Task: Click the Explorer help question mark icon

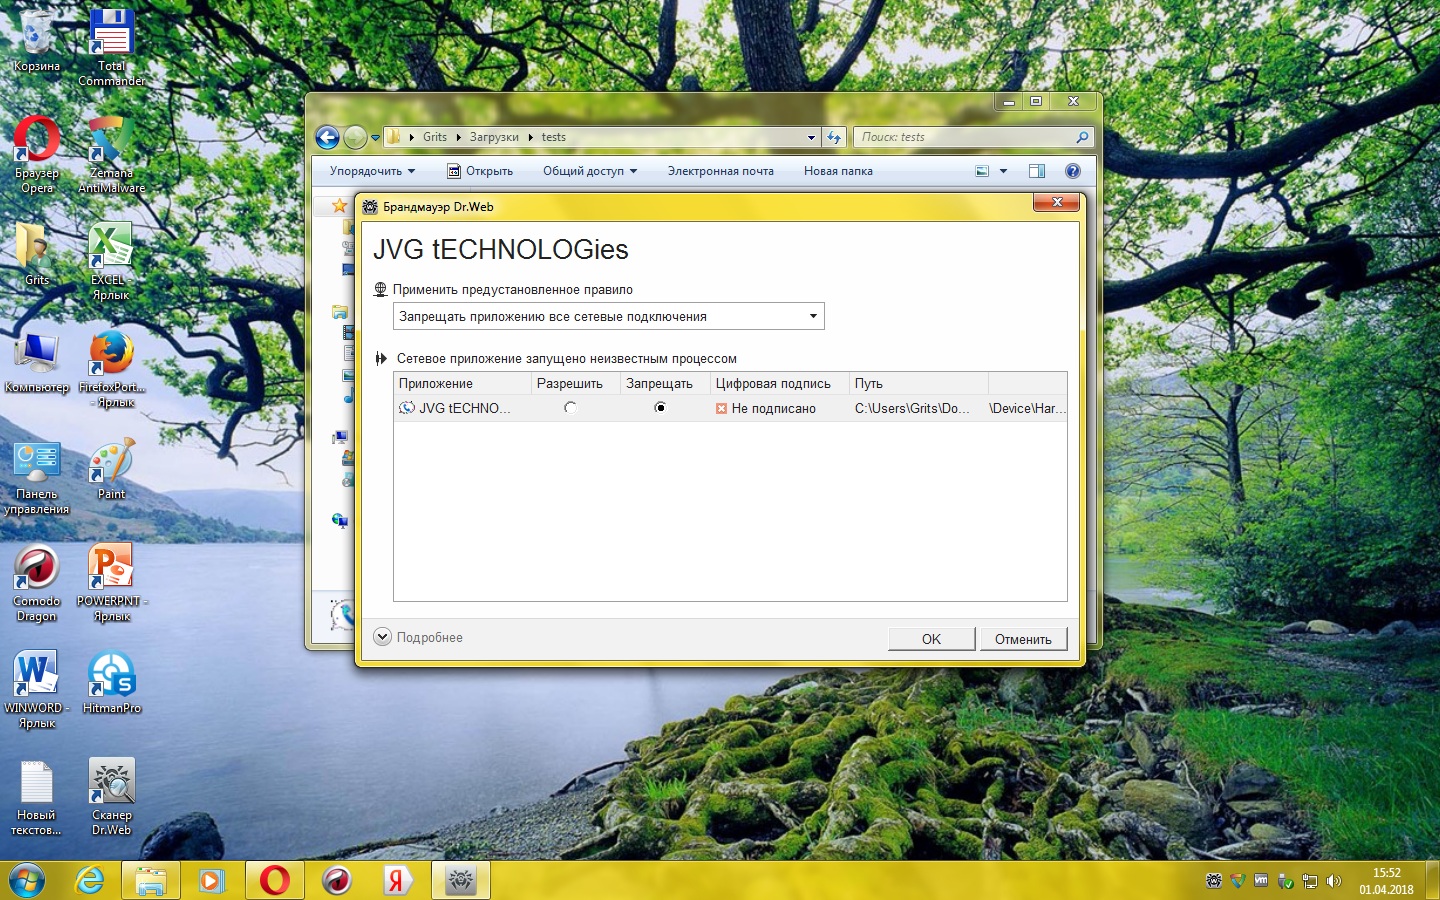Action: (1073, 171)
